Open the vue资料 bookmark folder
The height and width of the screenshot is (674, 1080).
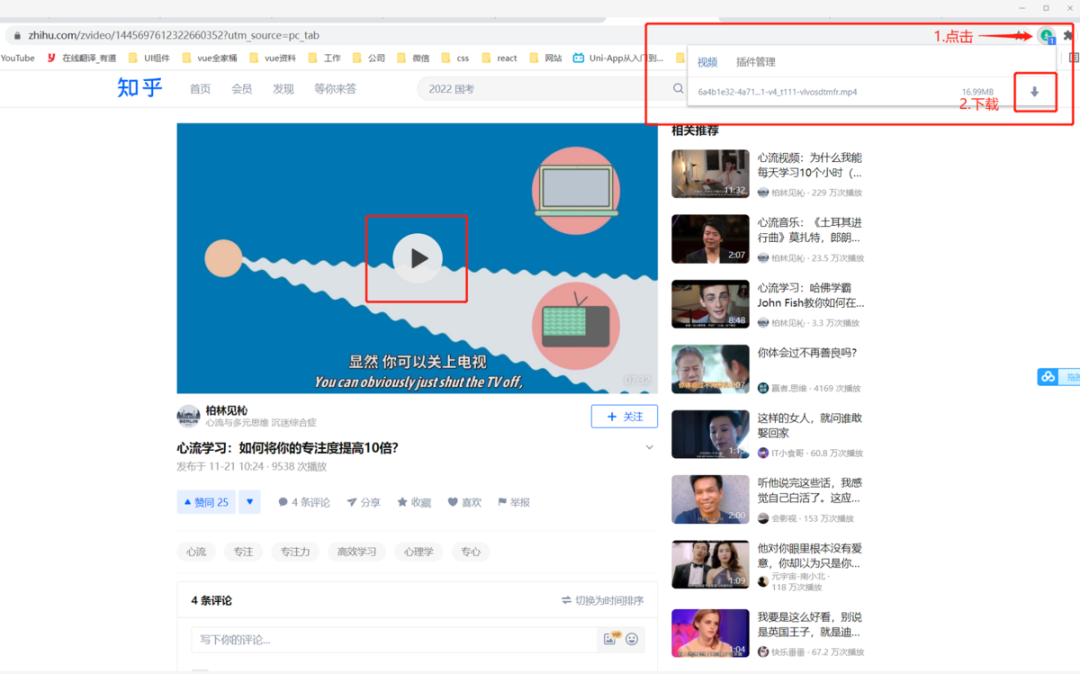pos(272,58)
